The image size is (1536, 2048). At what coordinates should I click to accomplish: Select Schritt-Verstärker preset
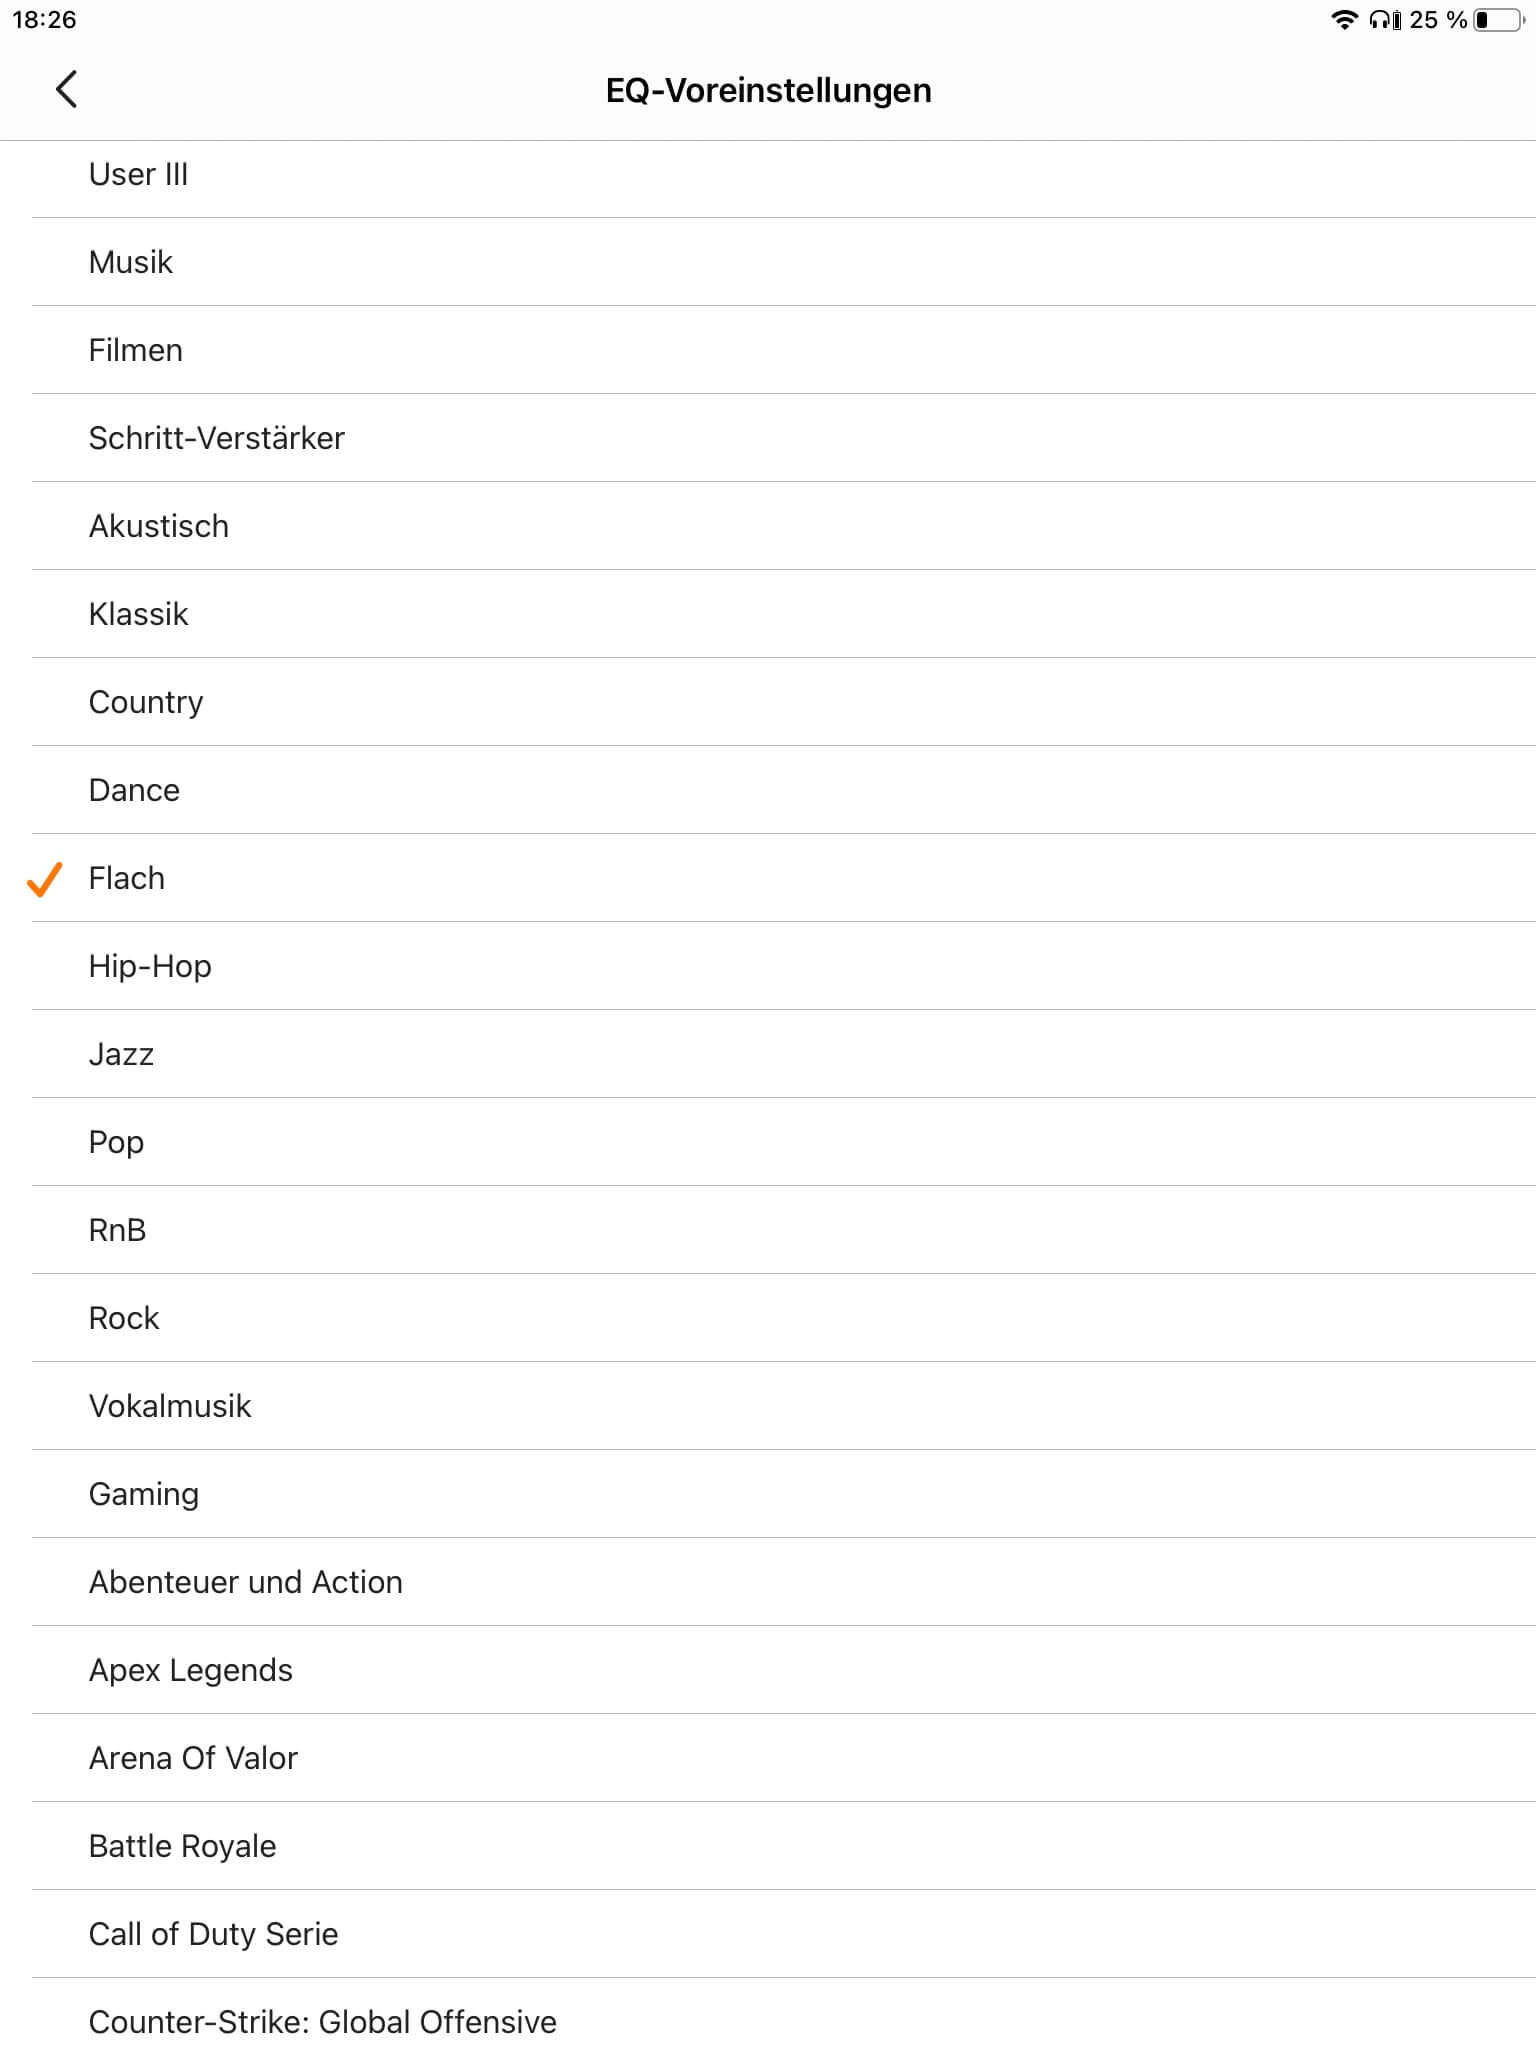216,438
